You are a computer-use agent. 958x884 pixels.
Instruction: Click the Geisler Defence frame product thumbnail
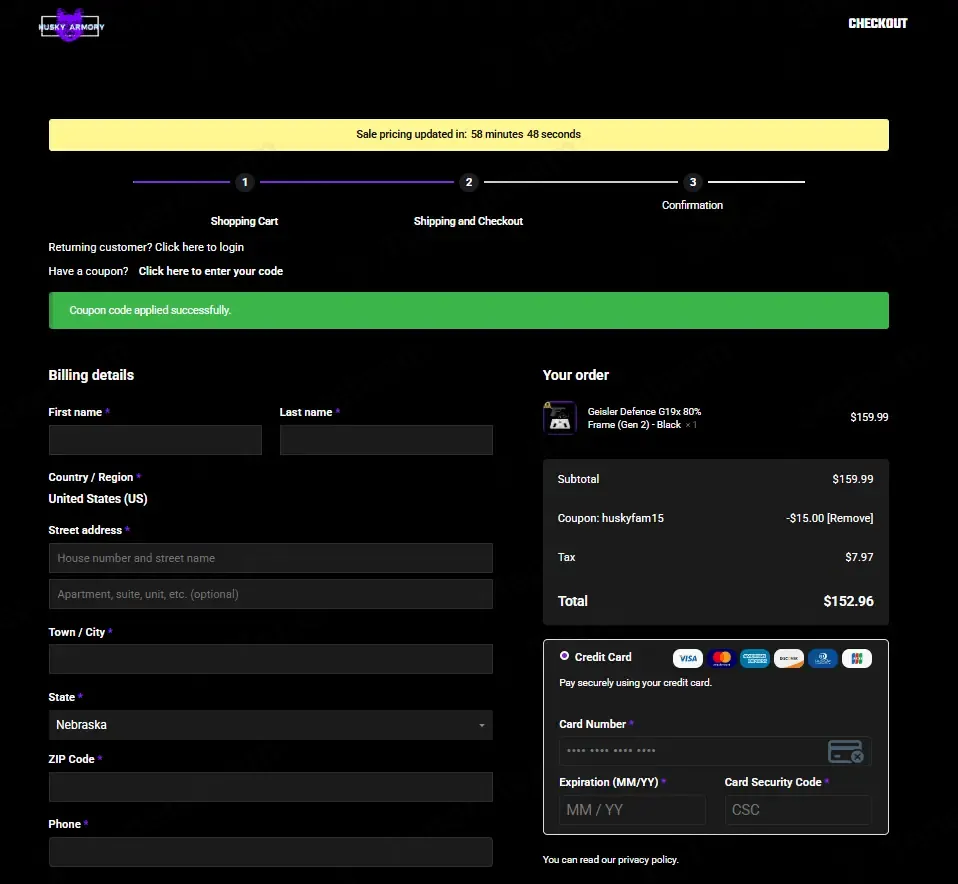(x=559, y=418)
